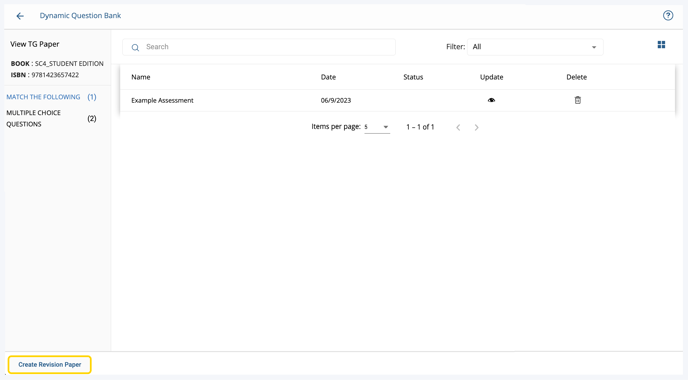Go back using the left arrow icon
This screenshot has width=688, height=380.
point(20,16)
